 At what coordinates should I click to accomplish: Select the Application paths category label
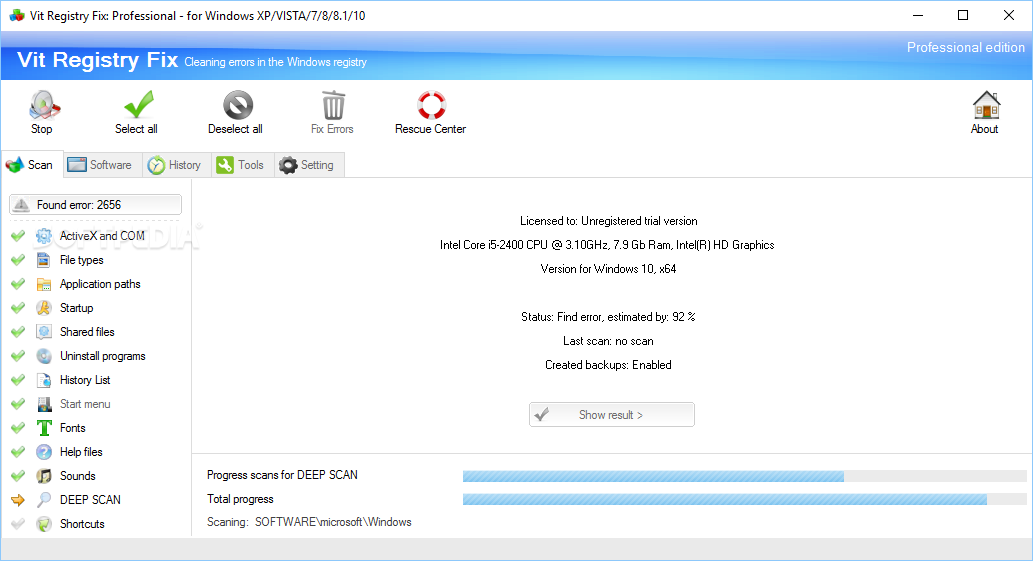point(100,284)
